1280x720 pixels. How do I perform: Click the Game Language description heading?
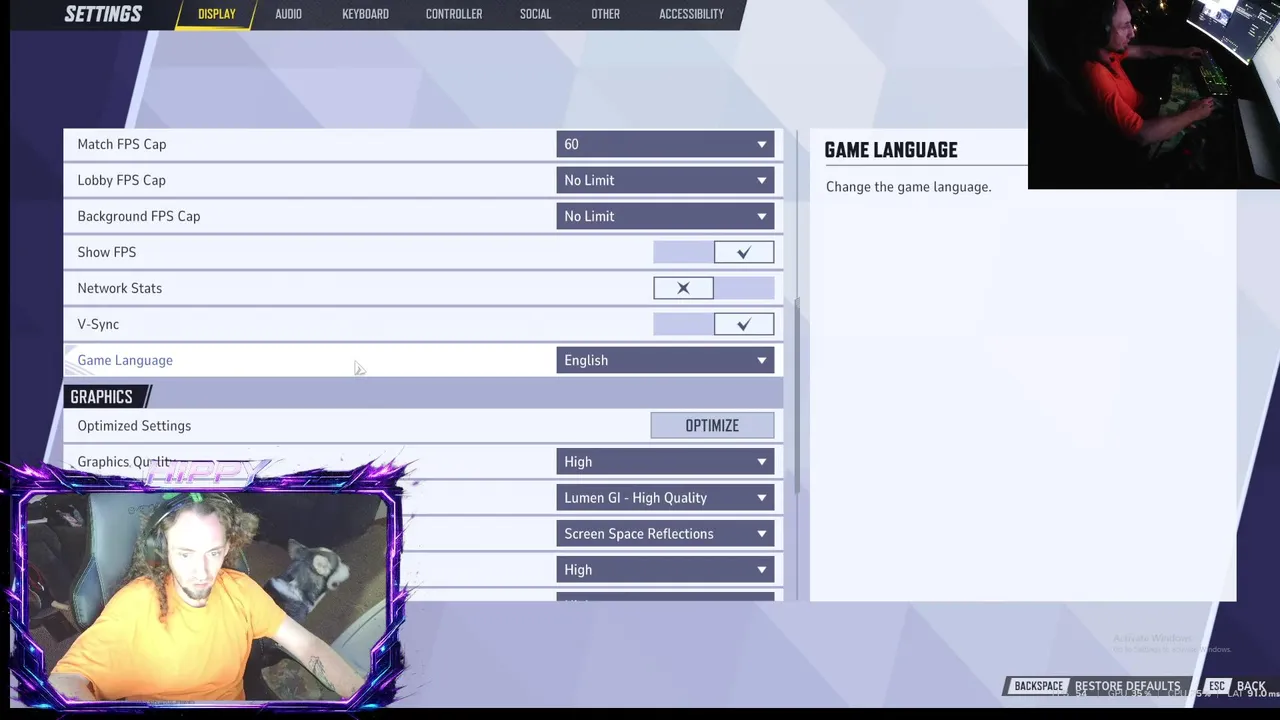point(891,150)
